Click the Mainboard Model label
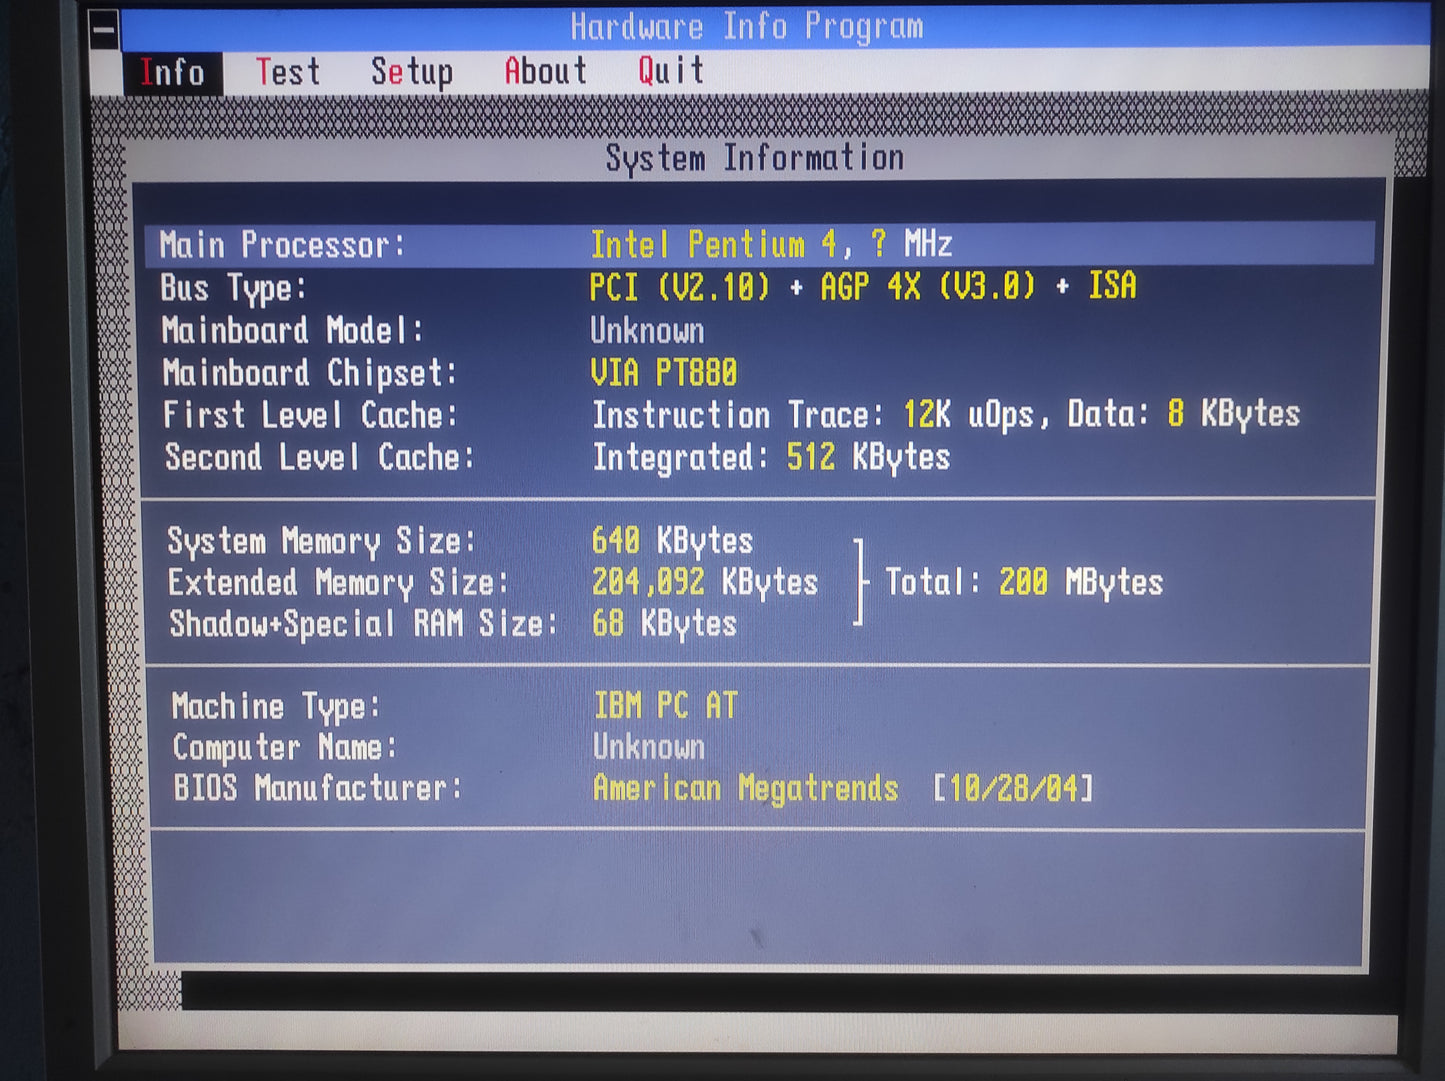The width and height of the screenshot is (1445, 1081). [x=292, y=331]
